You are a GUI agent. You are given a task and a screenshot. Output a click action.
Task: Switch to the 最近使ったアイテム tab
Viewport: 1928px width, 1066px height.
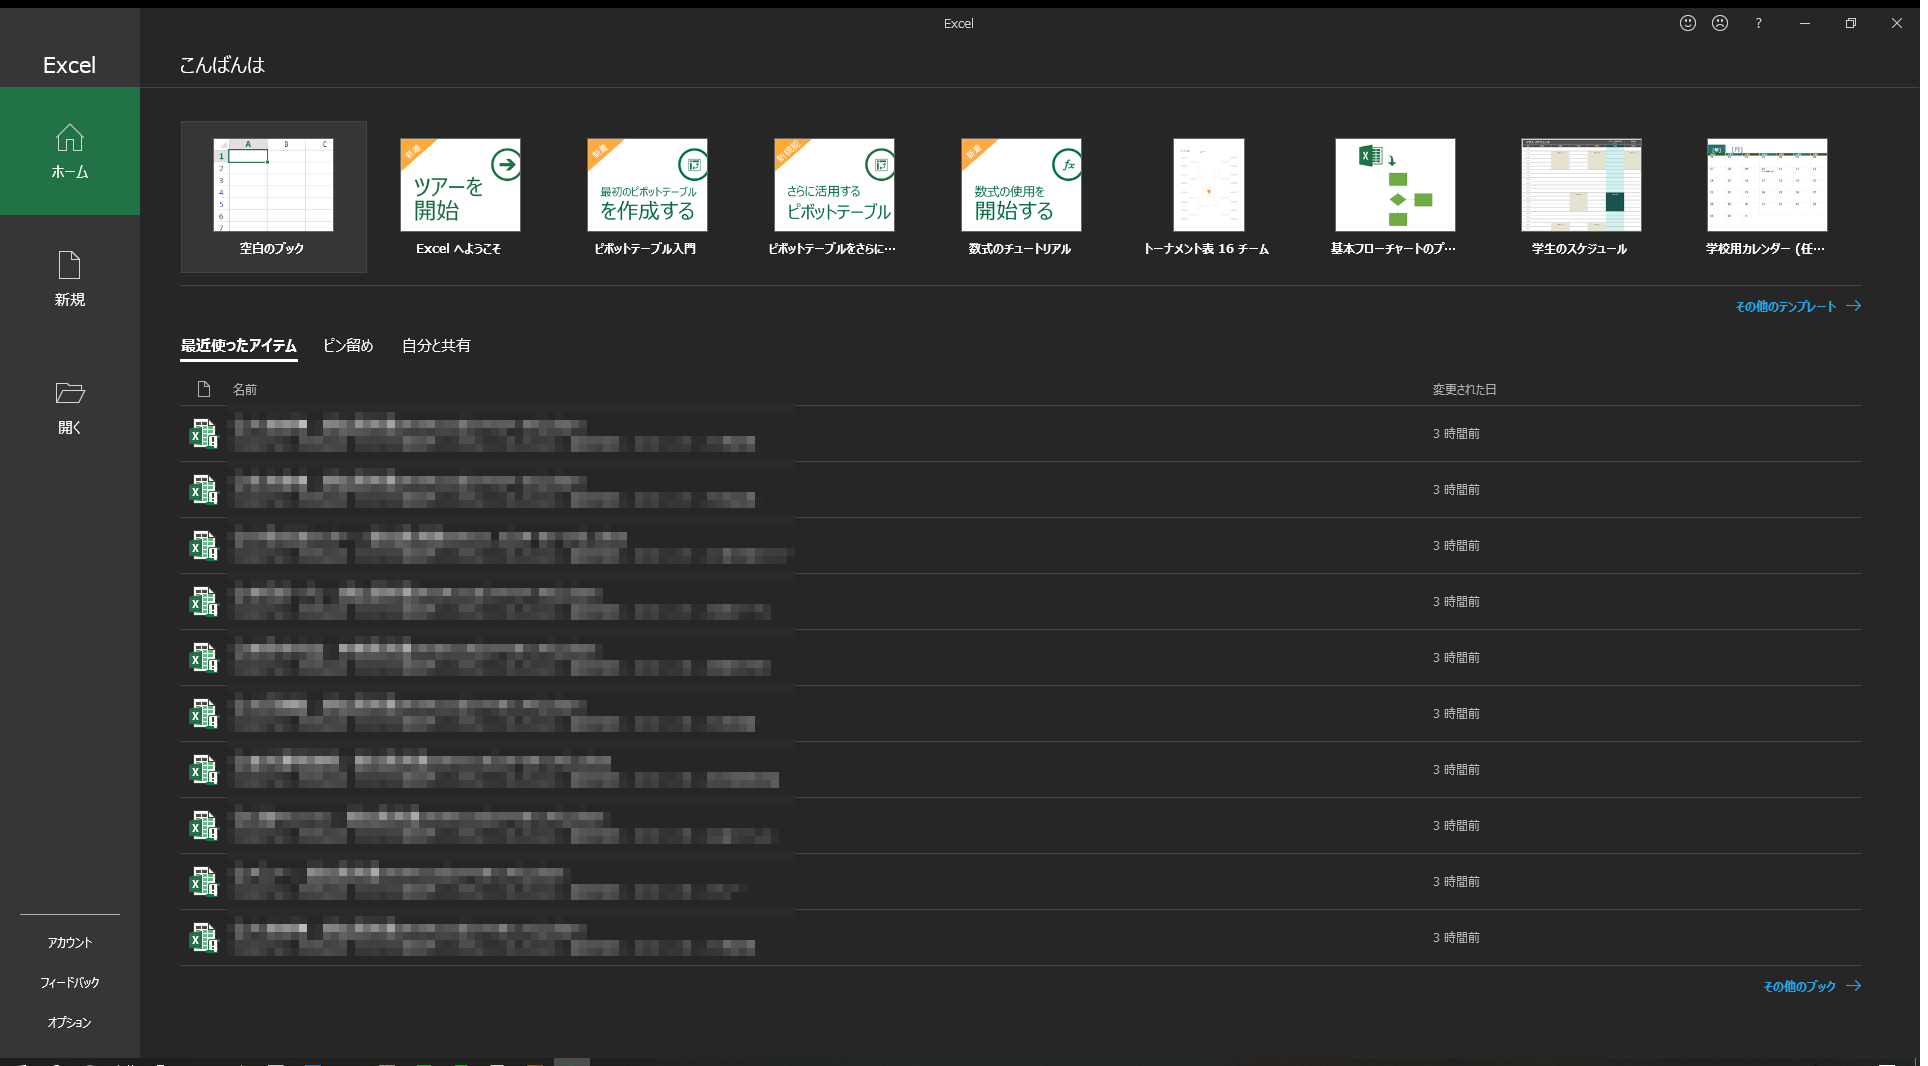click(x=239, y=346)
